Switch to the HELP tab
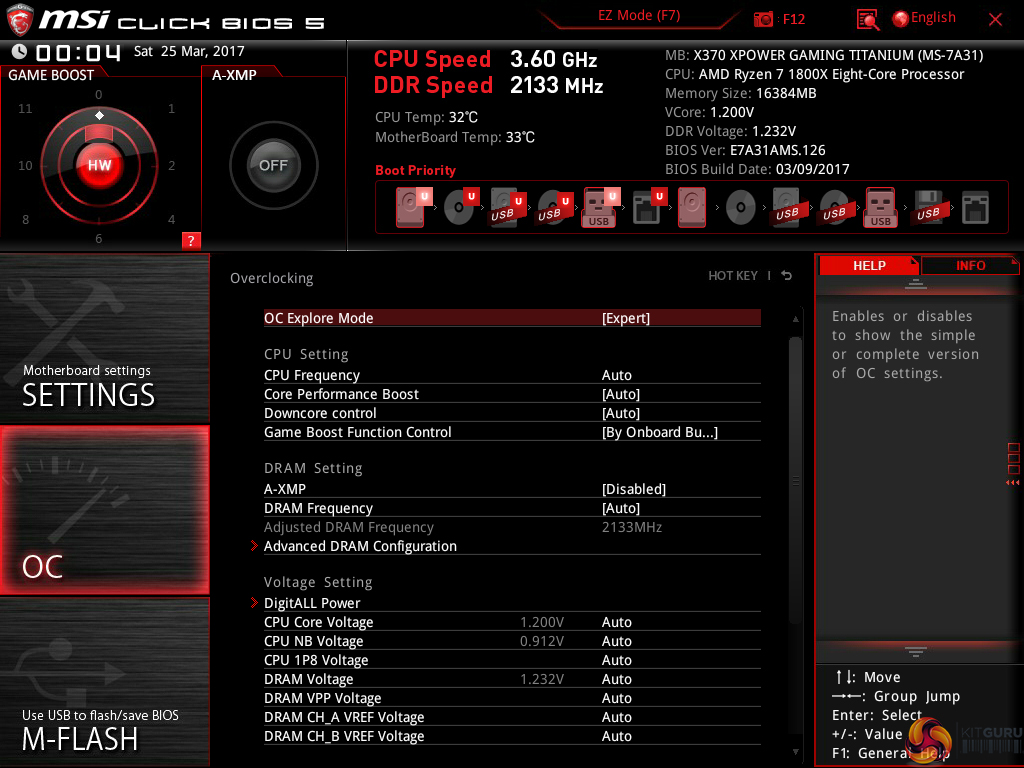 coord(869,266)
